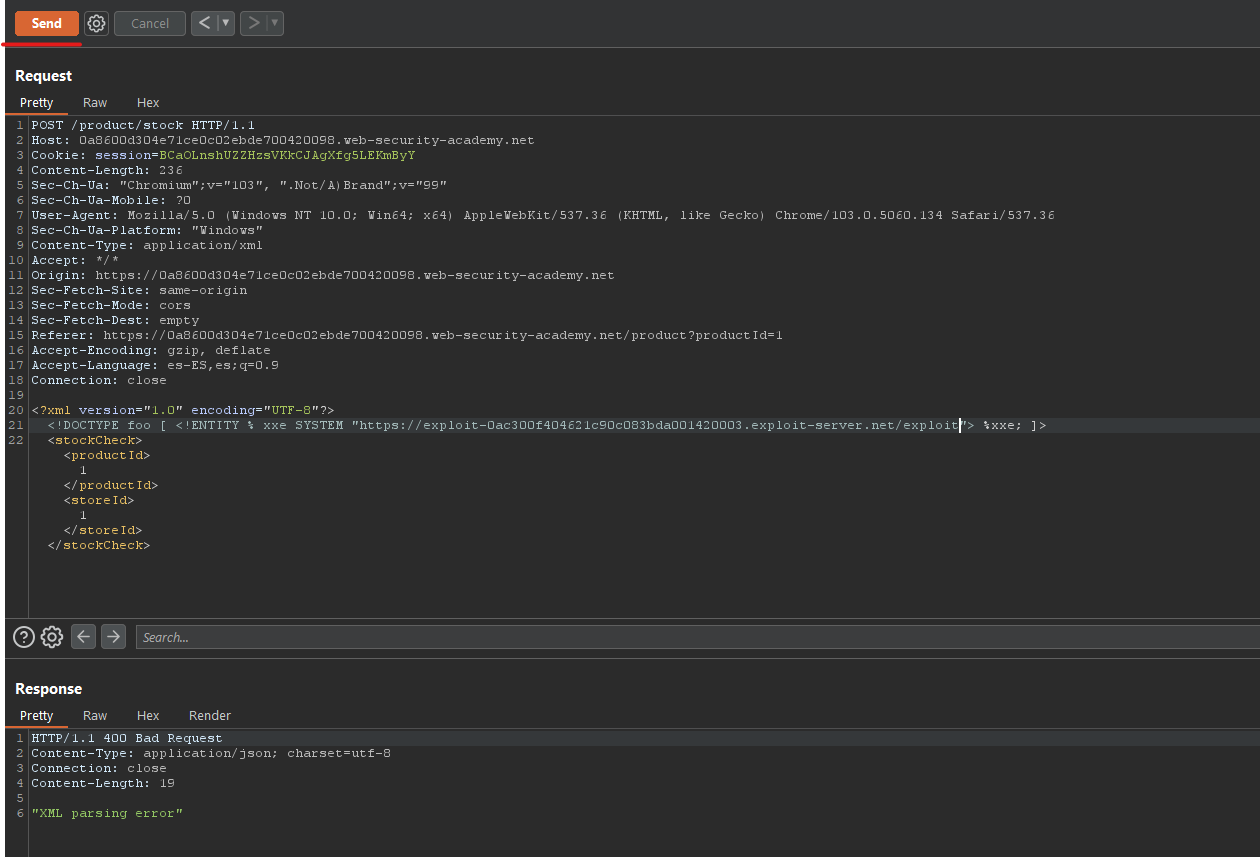Click the Content-Type: application/xml header
1260x857 pixels.
click(x=147, y=245)
